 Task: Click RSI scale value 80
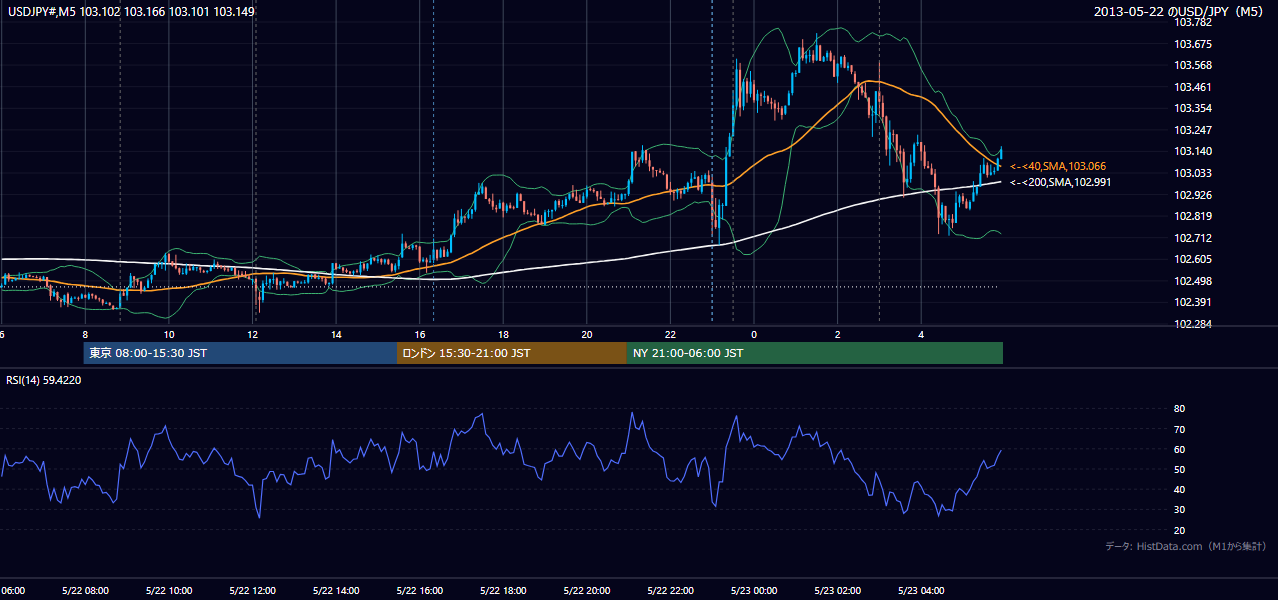point(1179,409)
